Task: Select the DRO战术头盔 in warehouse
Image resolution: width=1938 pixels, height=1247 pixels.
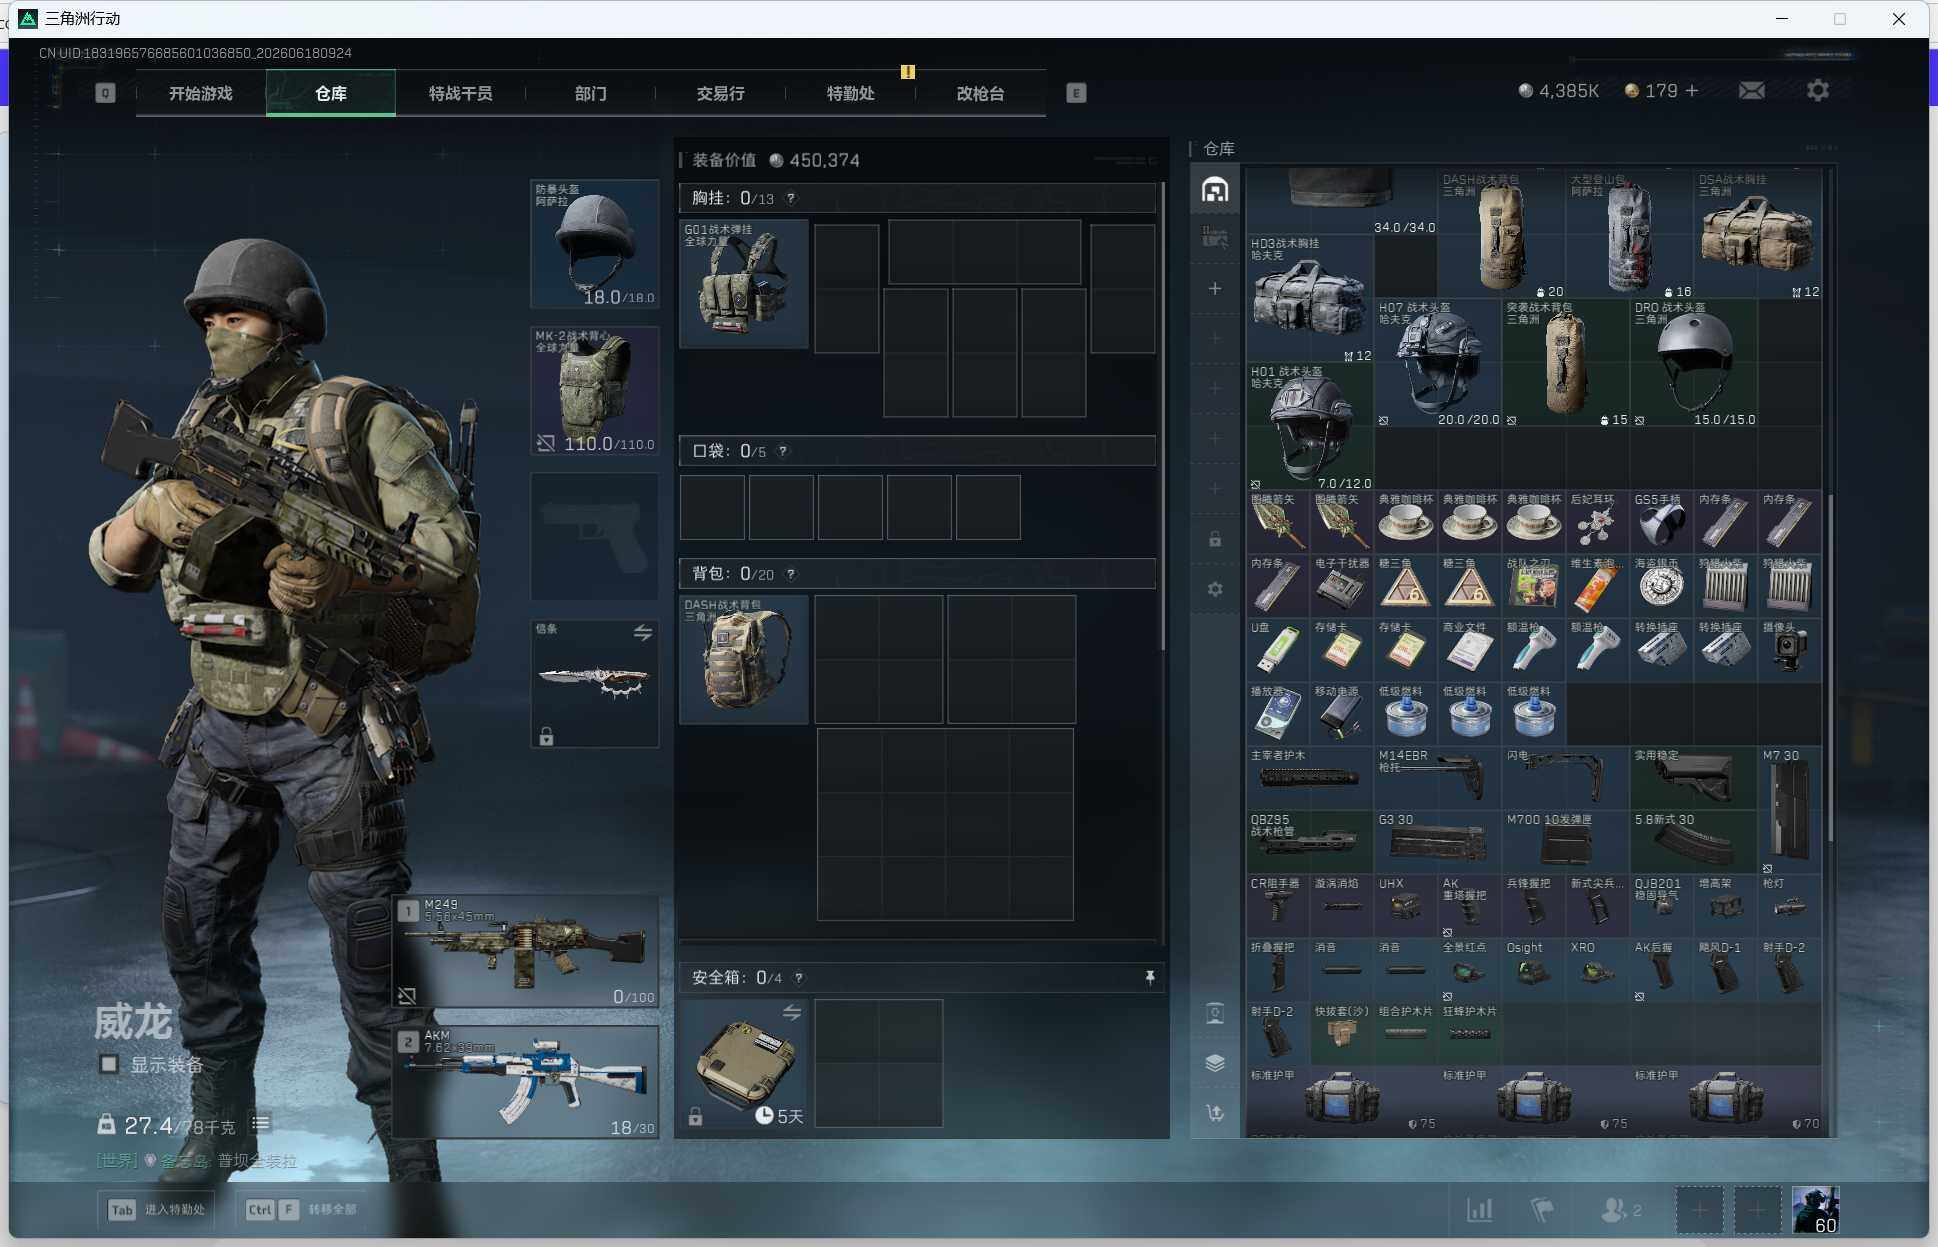Action: point(1693,363)
